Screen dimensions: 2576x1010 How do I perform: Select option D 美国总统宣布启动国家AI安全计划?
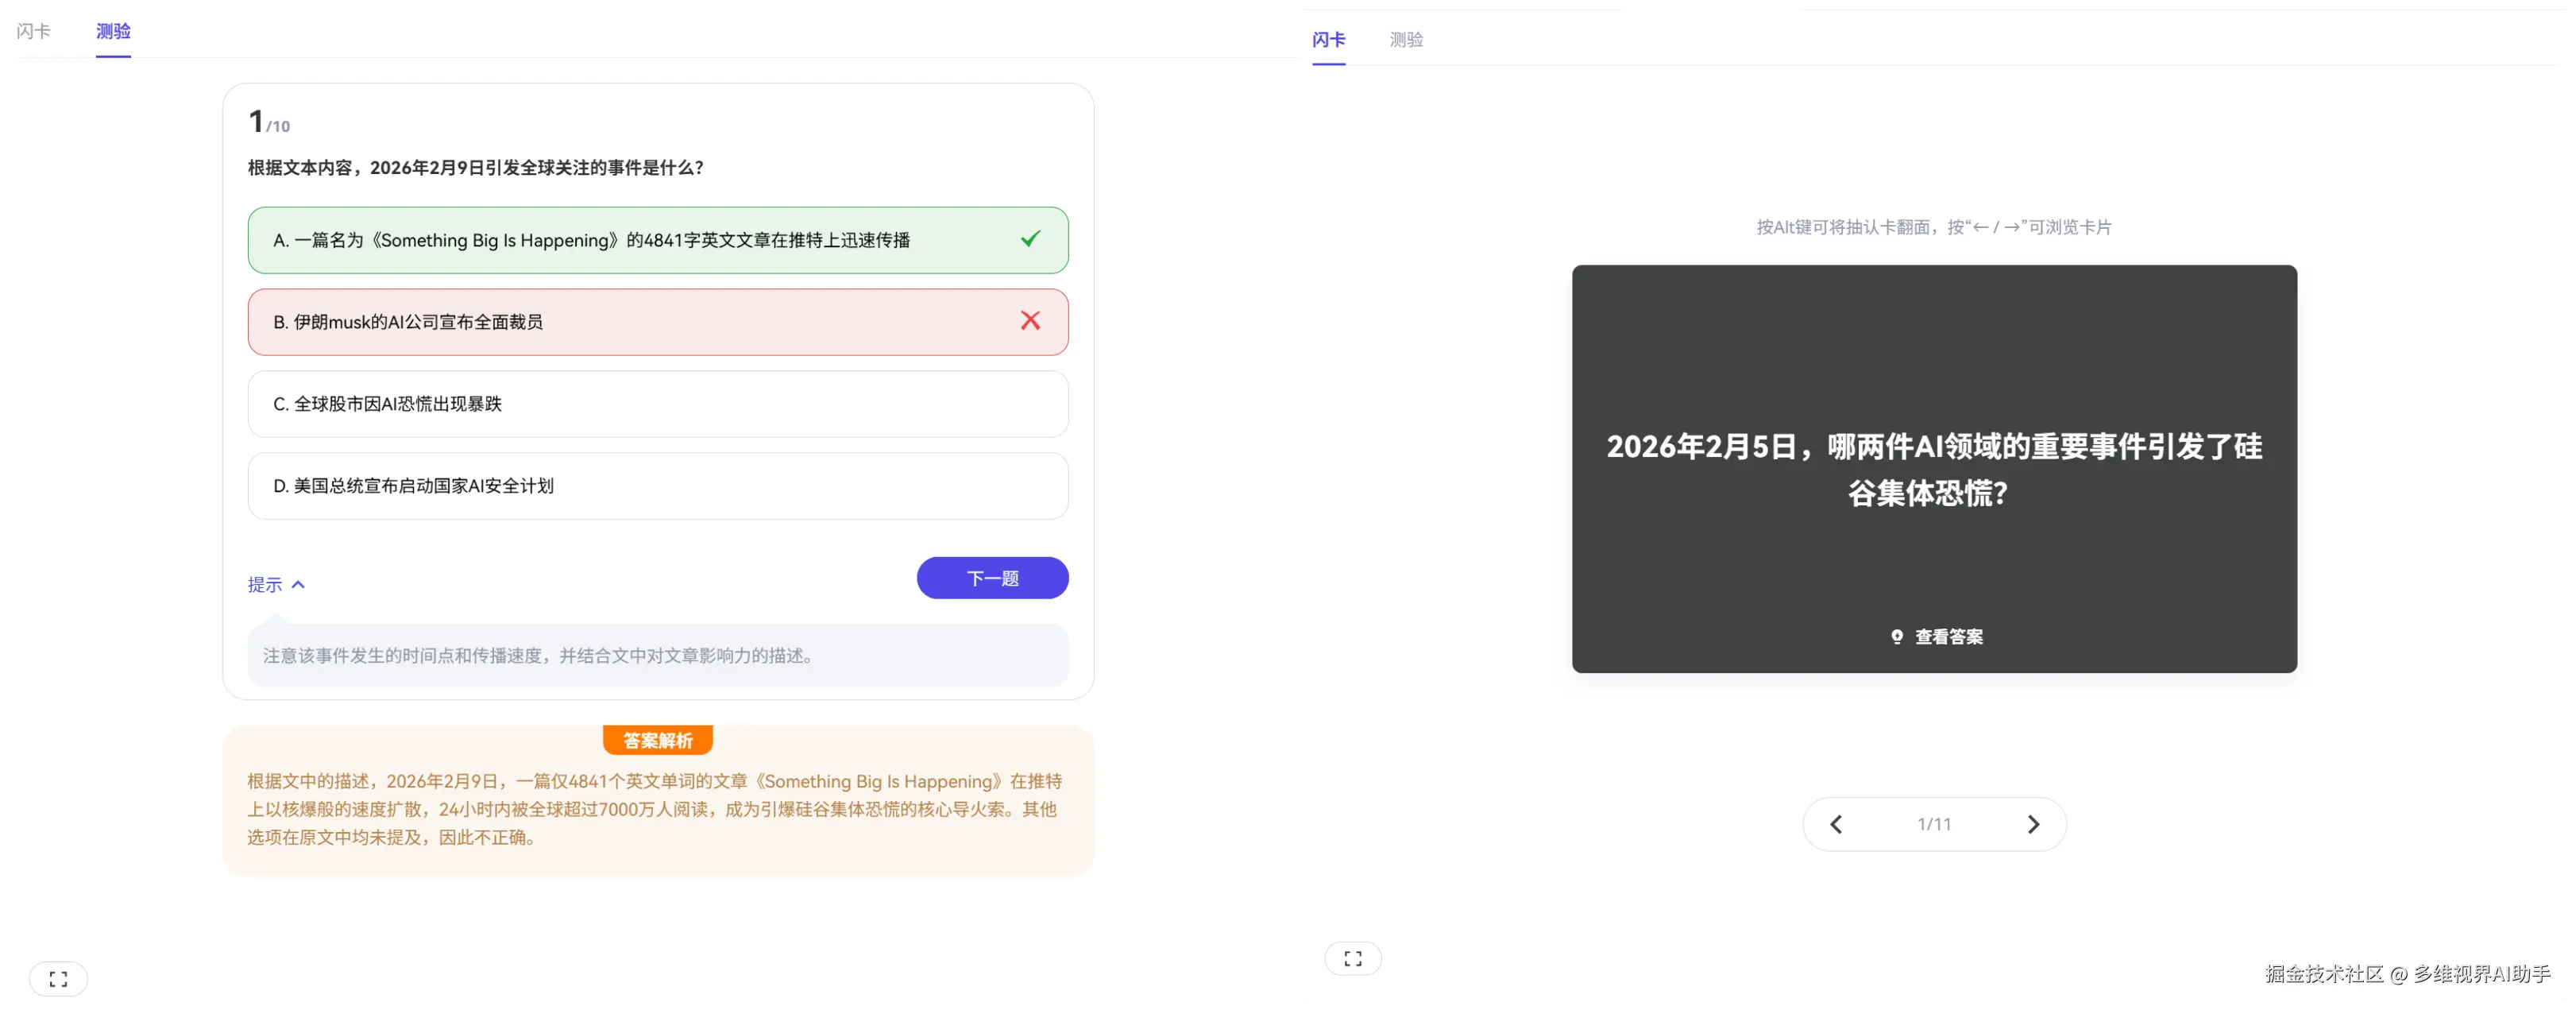pos(657,486)
